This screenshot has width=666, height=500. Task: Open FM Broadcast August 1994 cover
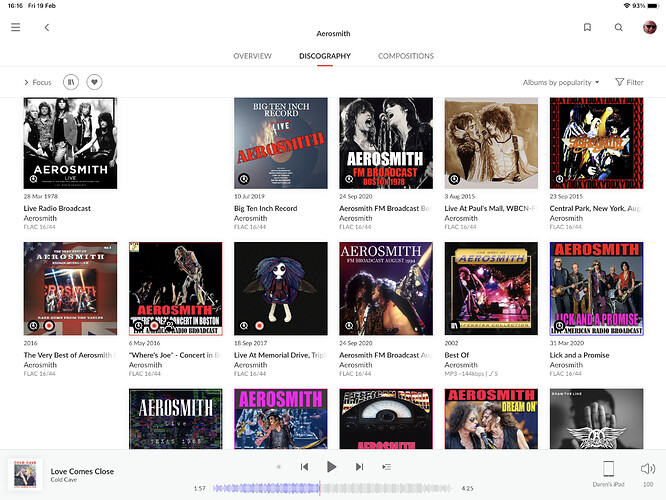pos(386,289)
